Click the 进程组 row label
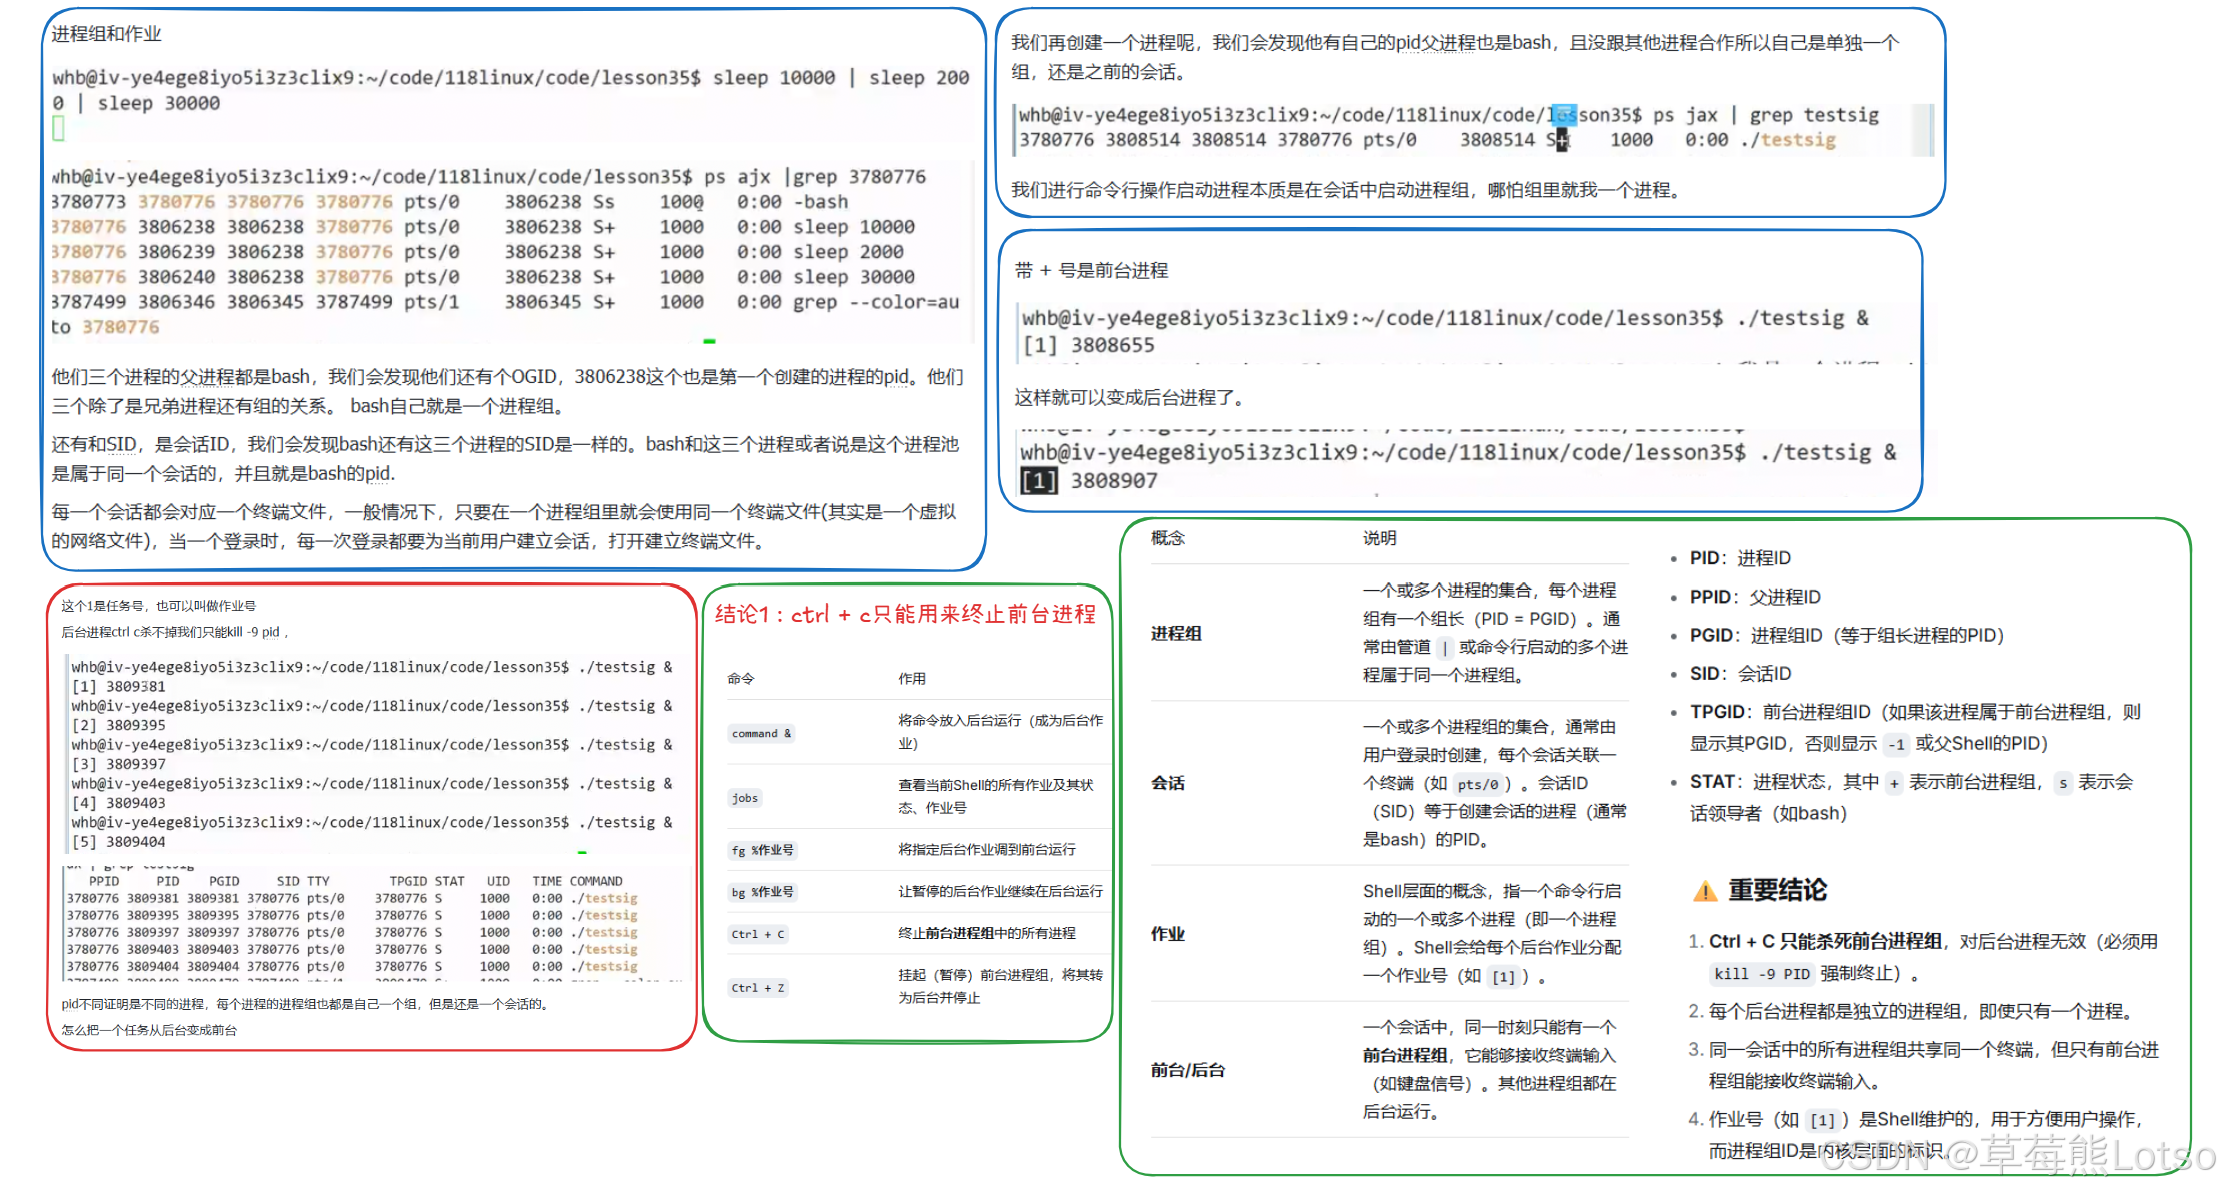 pos(1176,633)
